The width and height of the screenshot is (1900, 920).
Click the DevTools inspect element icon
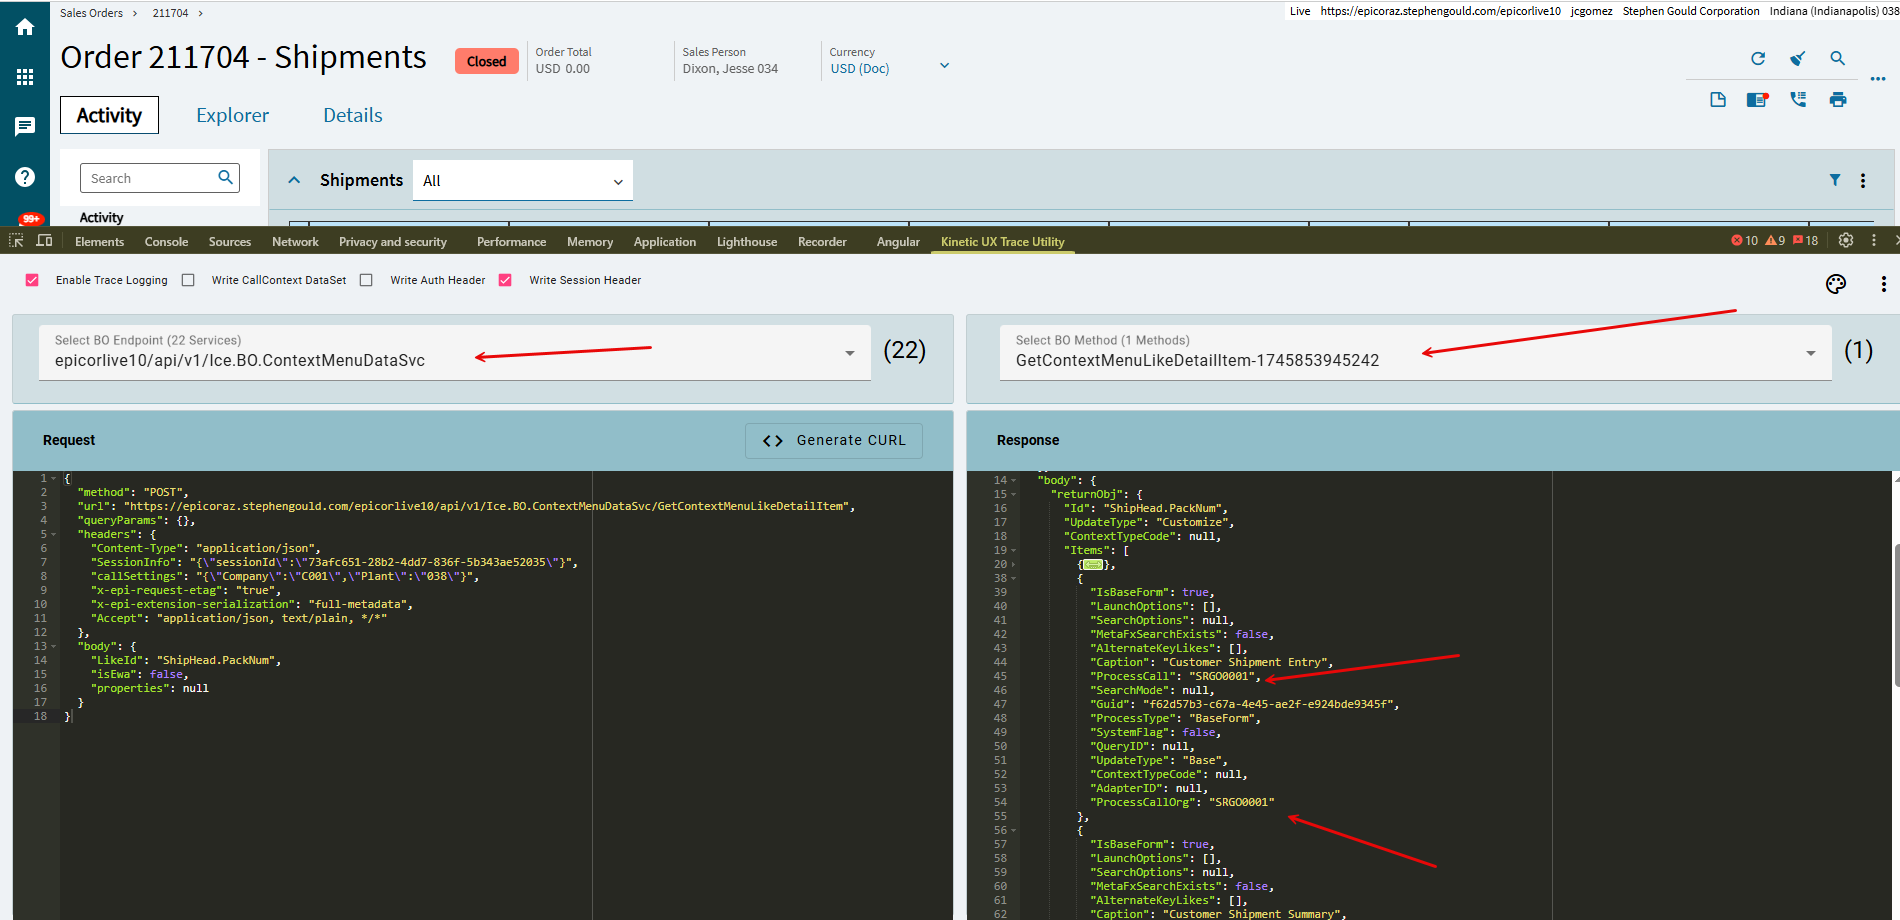click(16, 241)
